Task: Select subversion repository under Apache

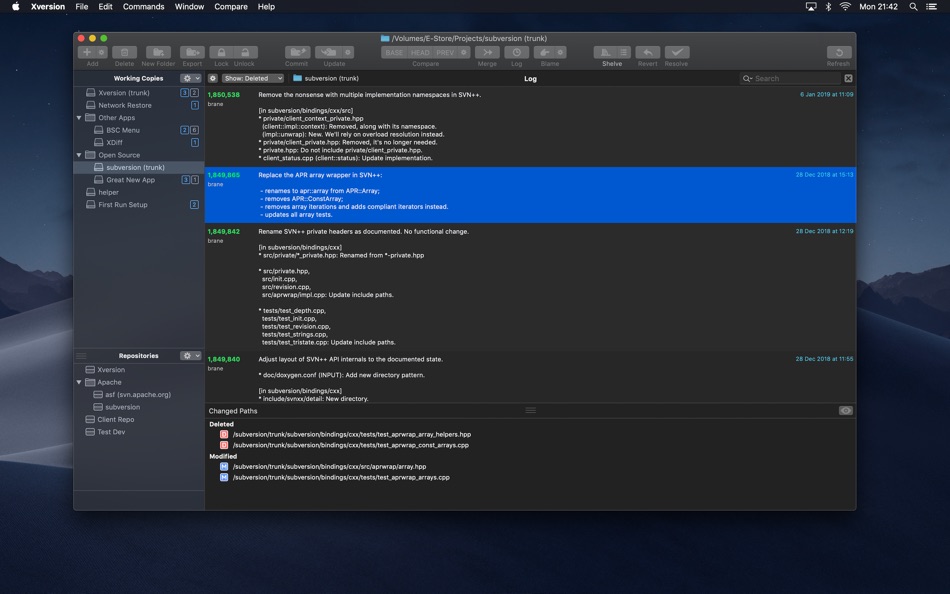Action: (x=139, y=407)
